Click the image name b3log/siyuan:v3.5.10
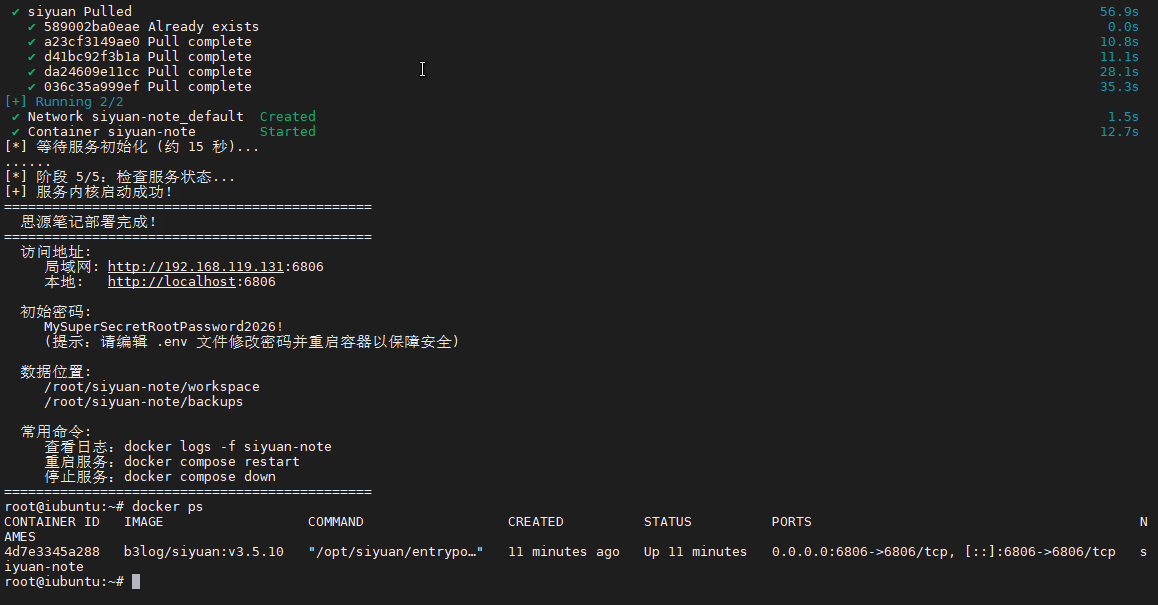Screen dimensions: 1158x605 coord(204,552)
